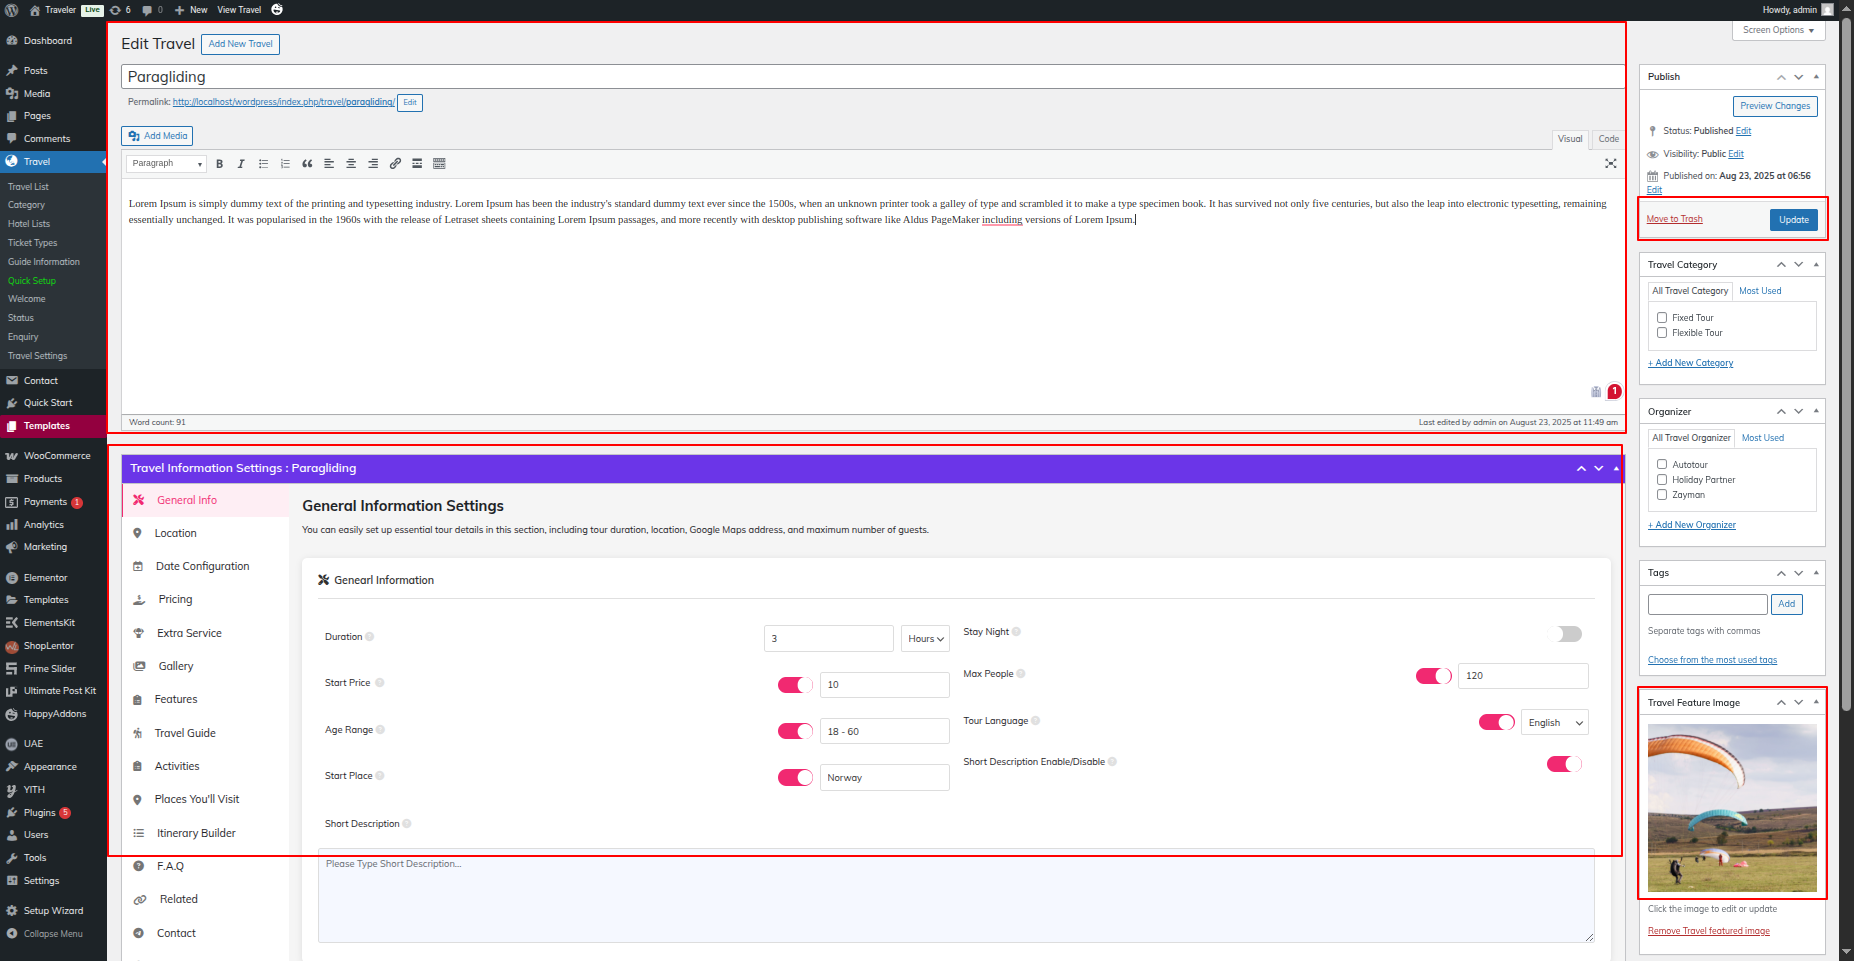Click the Tags input field
This screenshot has width=1854, height=961.
coord(1707,604)
